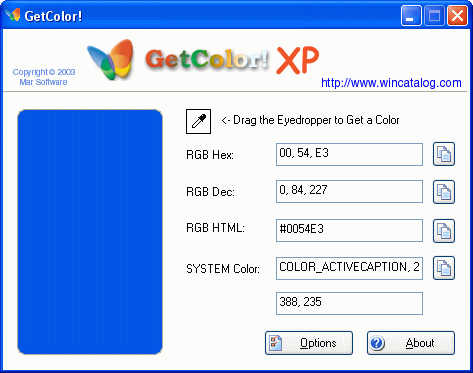473x373 pixels.
Task: Click the coordinates field showing 388, 235
Action: tap(349, 303)
